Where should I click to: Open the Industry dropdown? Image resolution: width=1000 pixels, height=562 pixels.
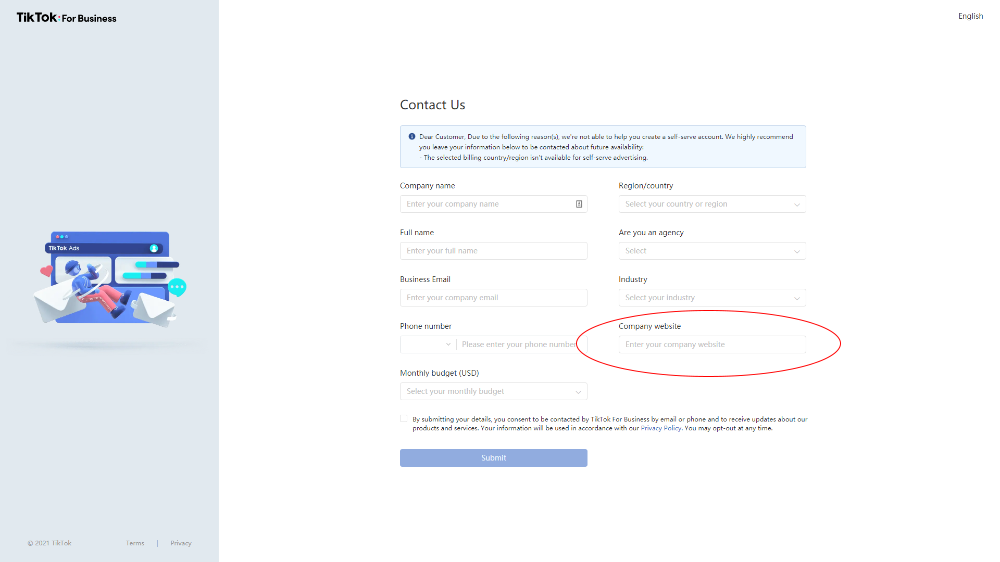coord(711,298)
